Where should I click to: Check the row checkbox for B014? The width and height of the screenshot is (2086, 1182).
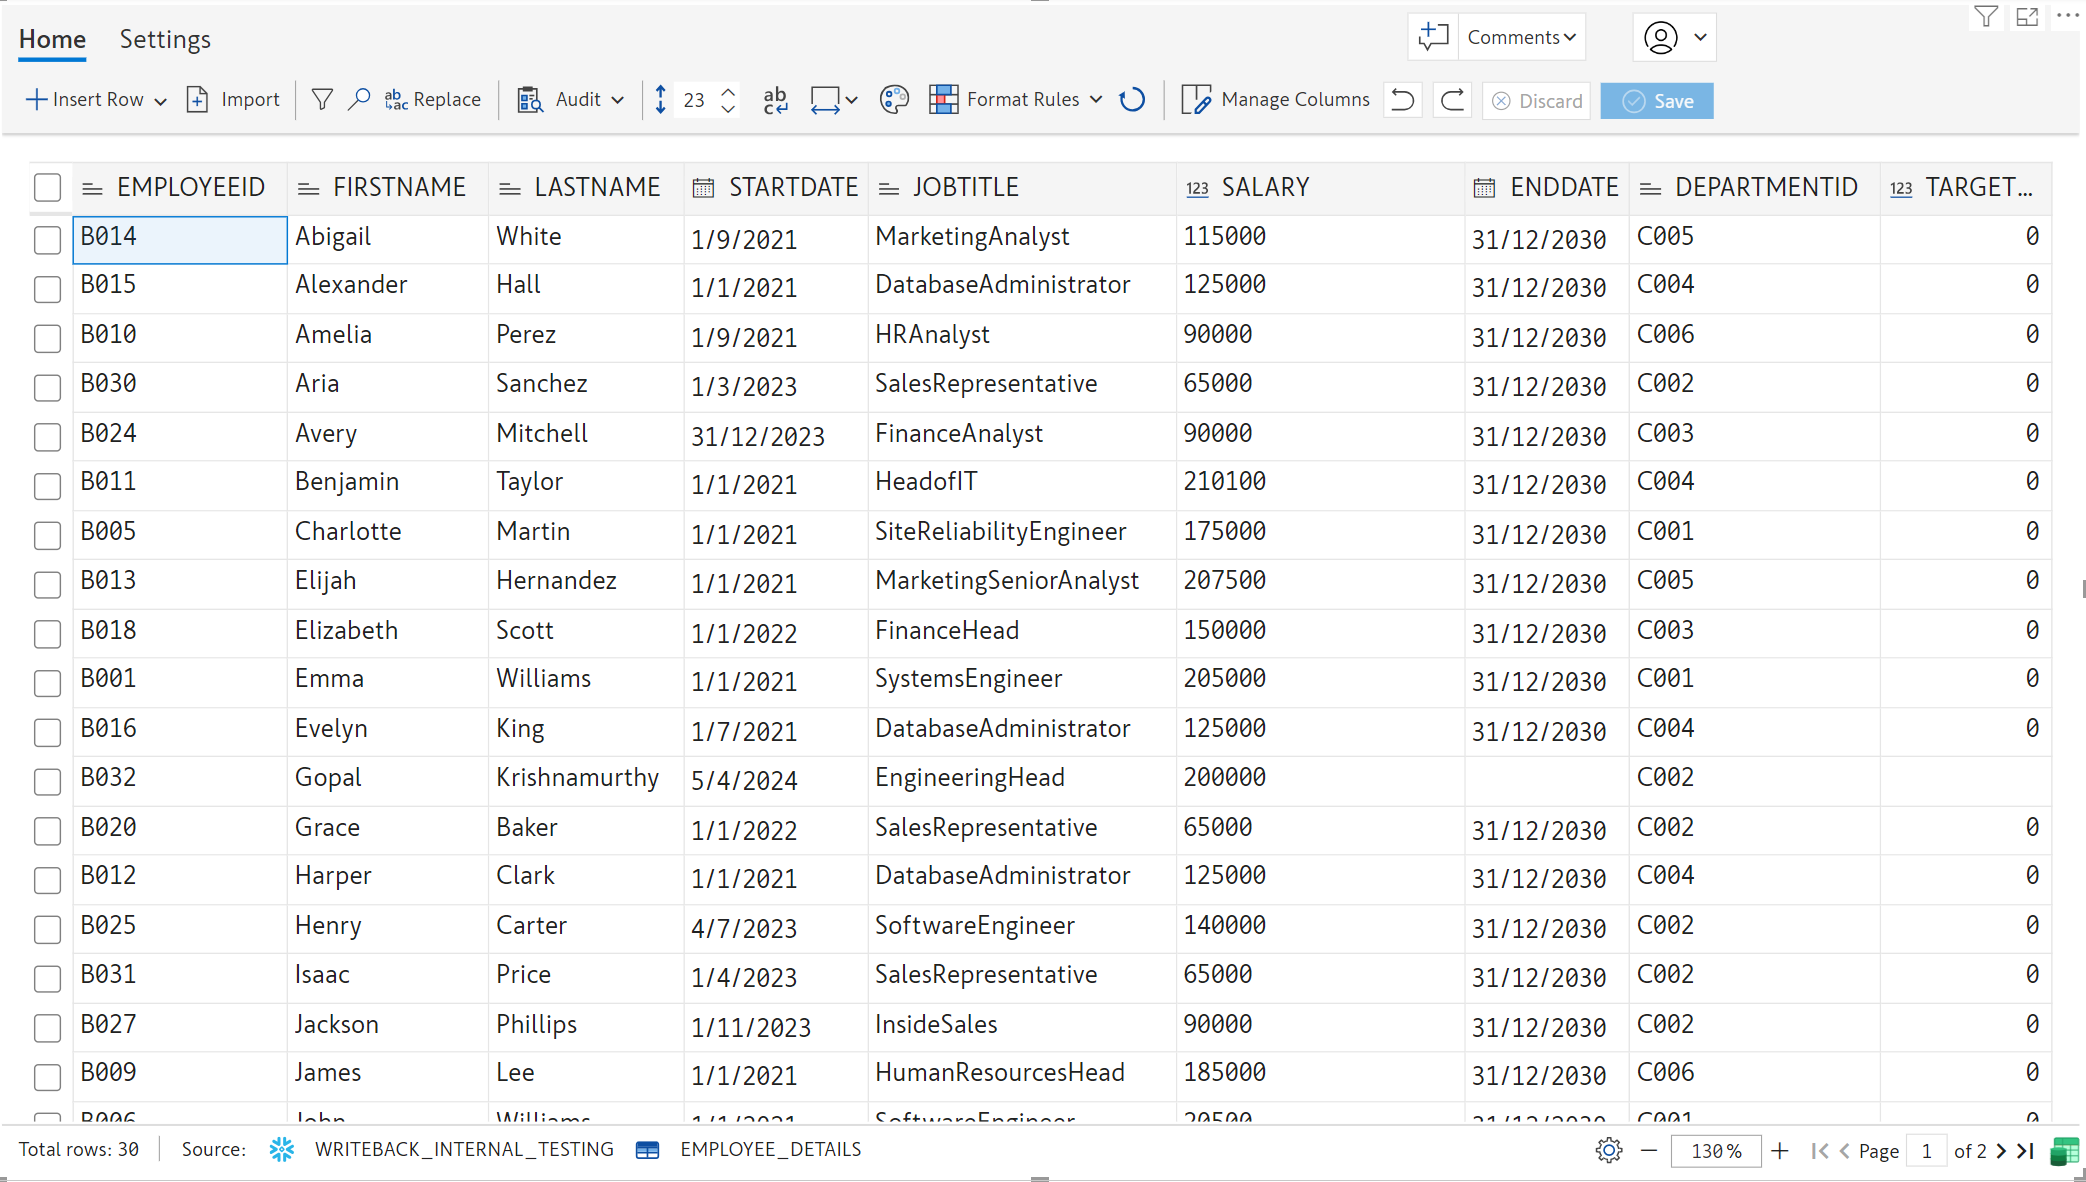pos(47,240)
